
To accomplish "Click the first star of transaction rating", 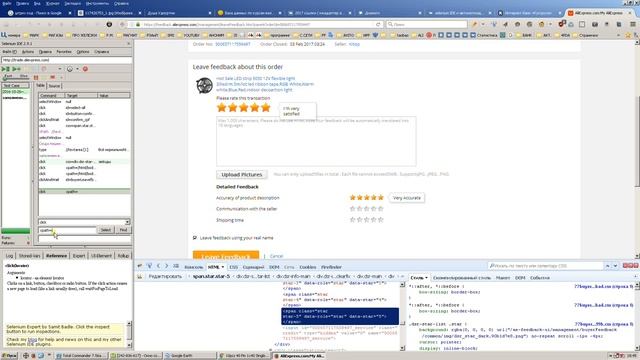I will [222, 108].
